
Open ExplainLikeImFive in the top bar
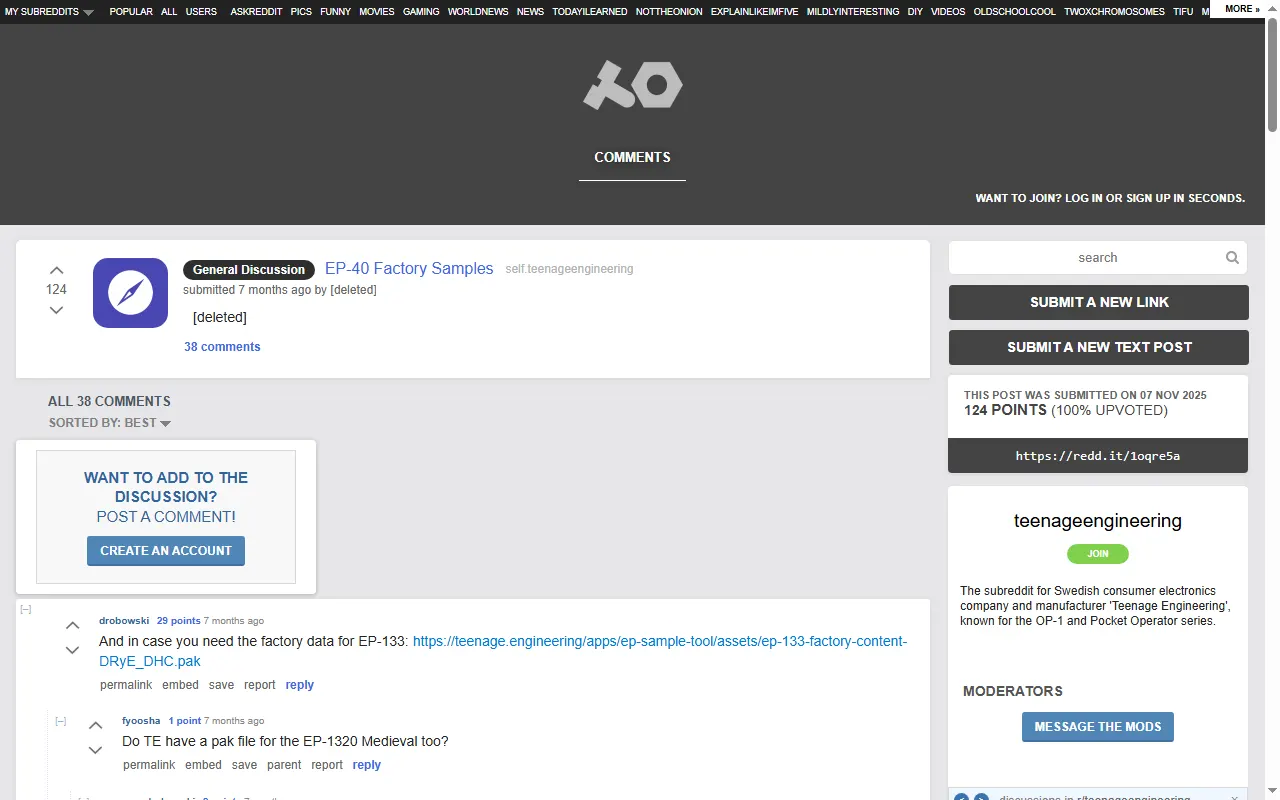pyautogui.click(x=754, y=12)
